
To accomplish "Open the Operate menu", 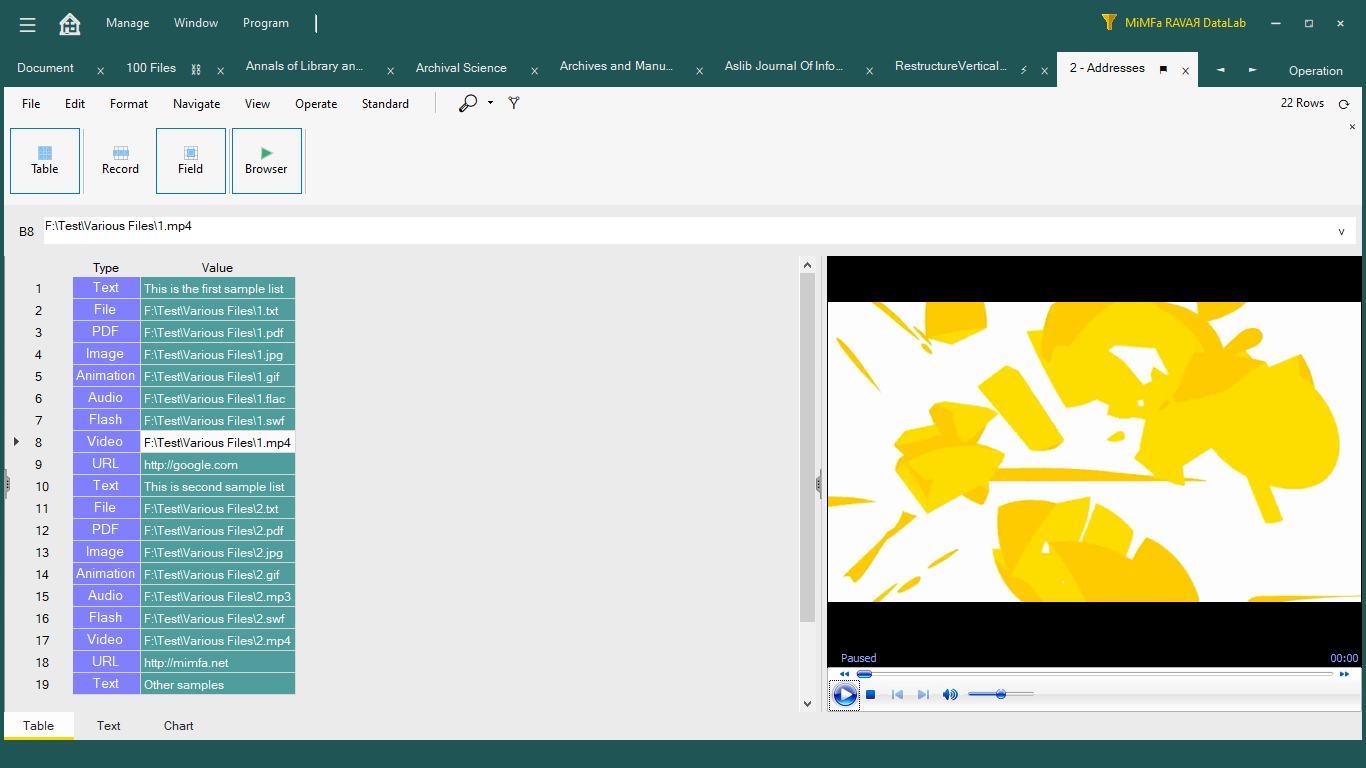I will (x=316, y=104).
